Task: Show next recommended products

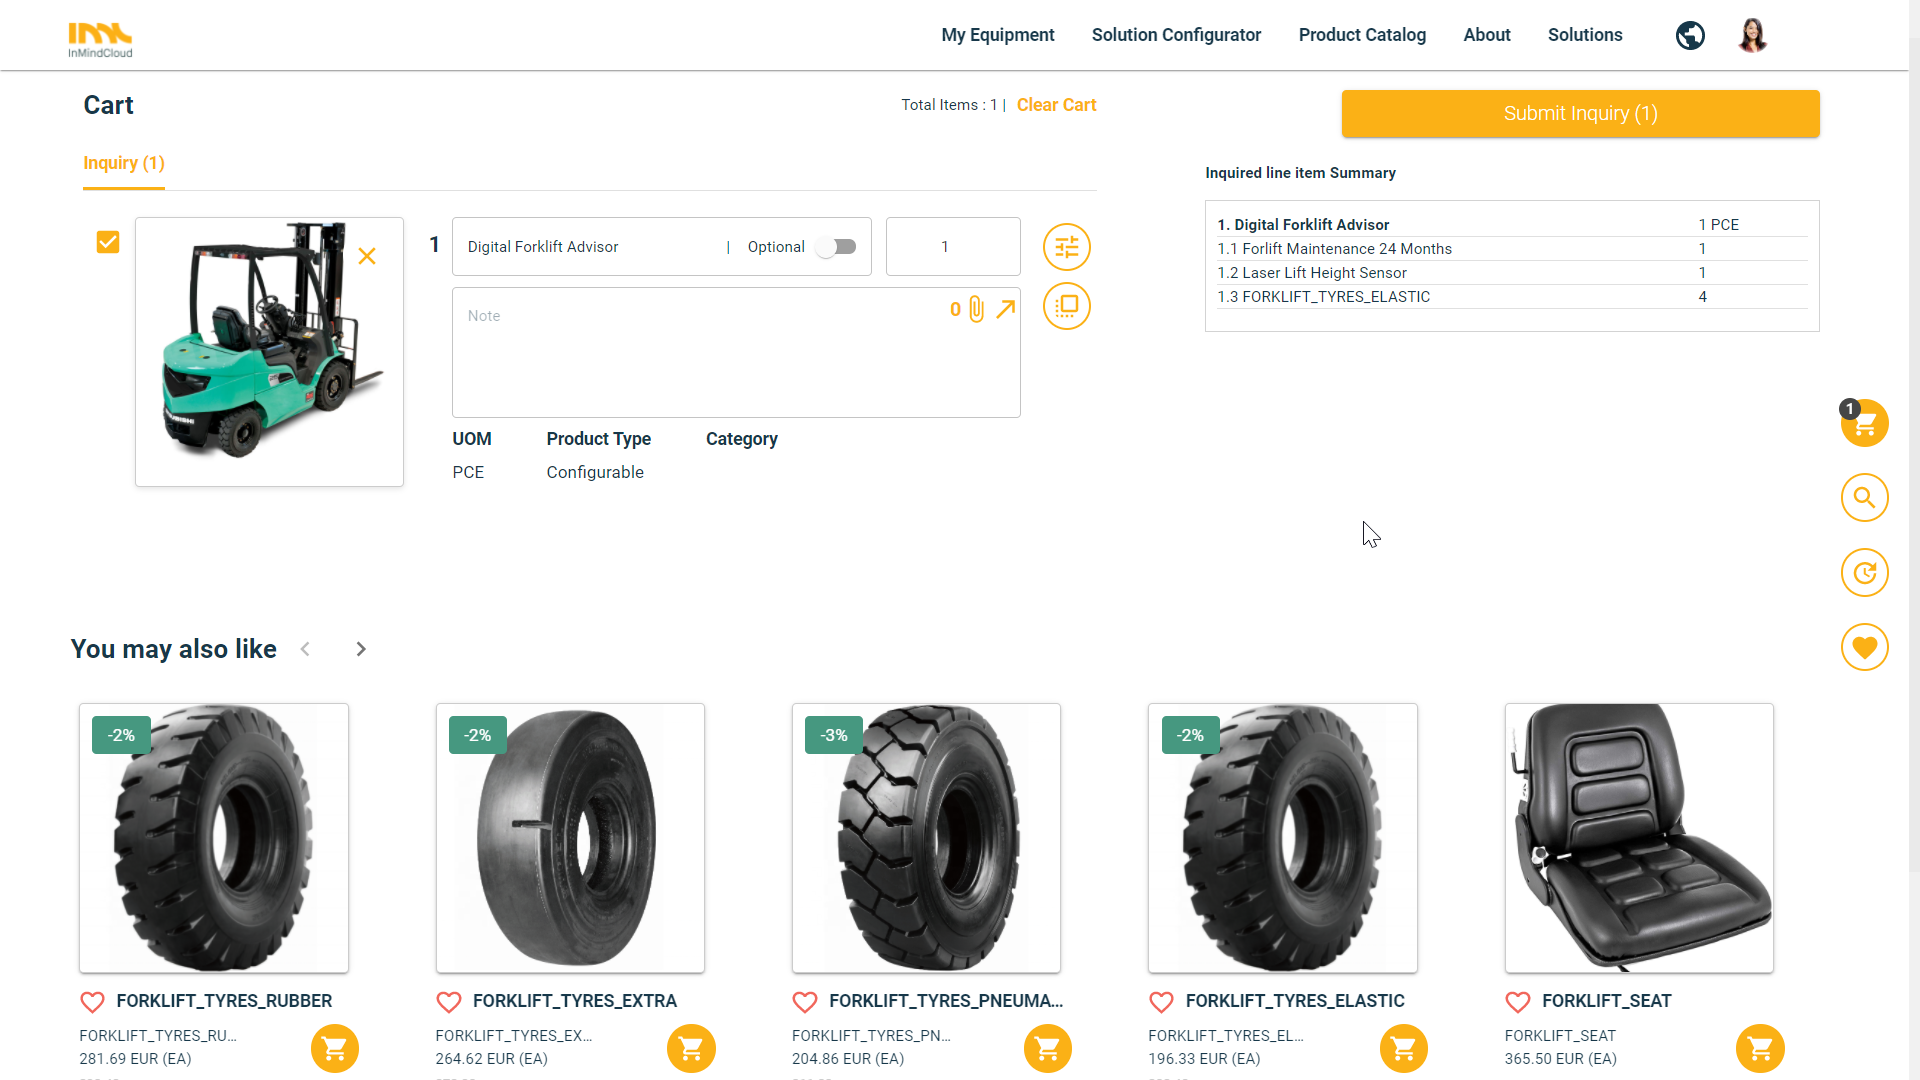Action: coord(361,650)
